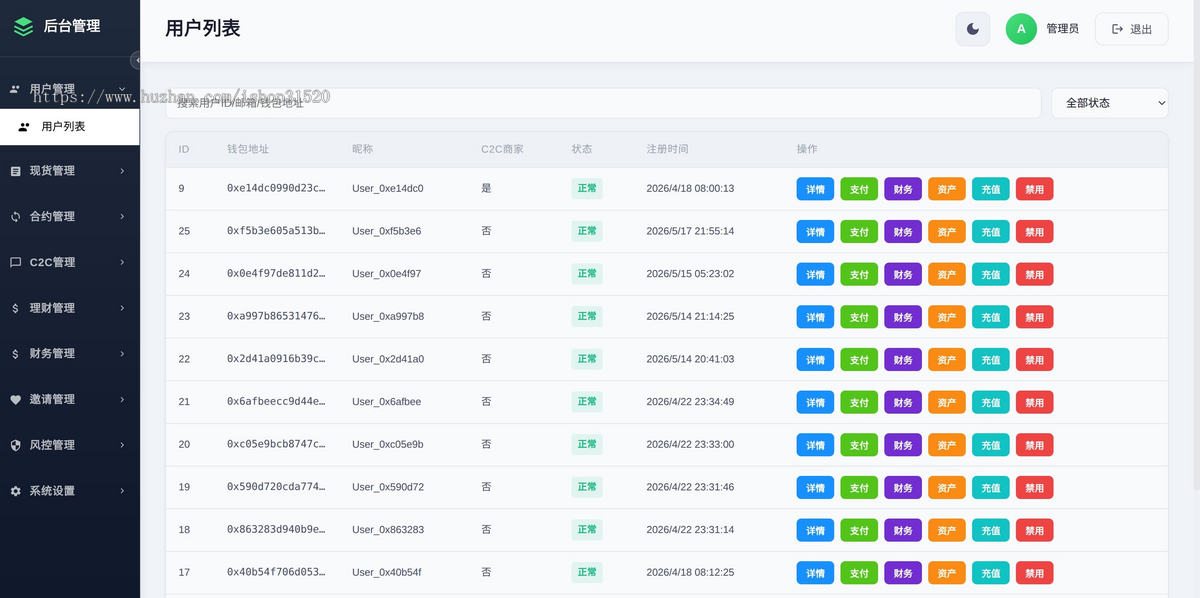Select 用户列表 in the sidebar
Viewport: 1200px width, 598px height.
tap(70, 127)
